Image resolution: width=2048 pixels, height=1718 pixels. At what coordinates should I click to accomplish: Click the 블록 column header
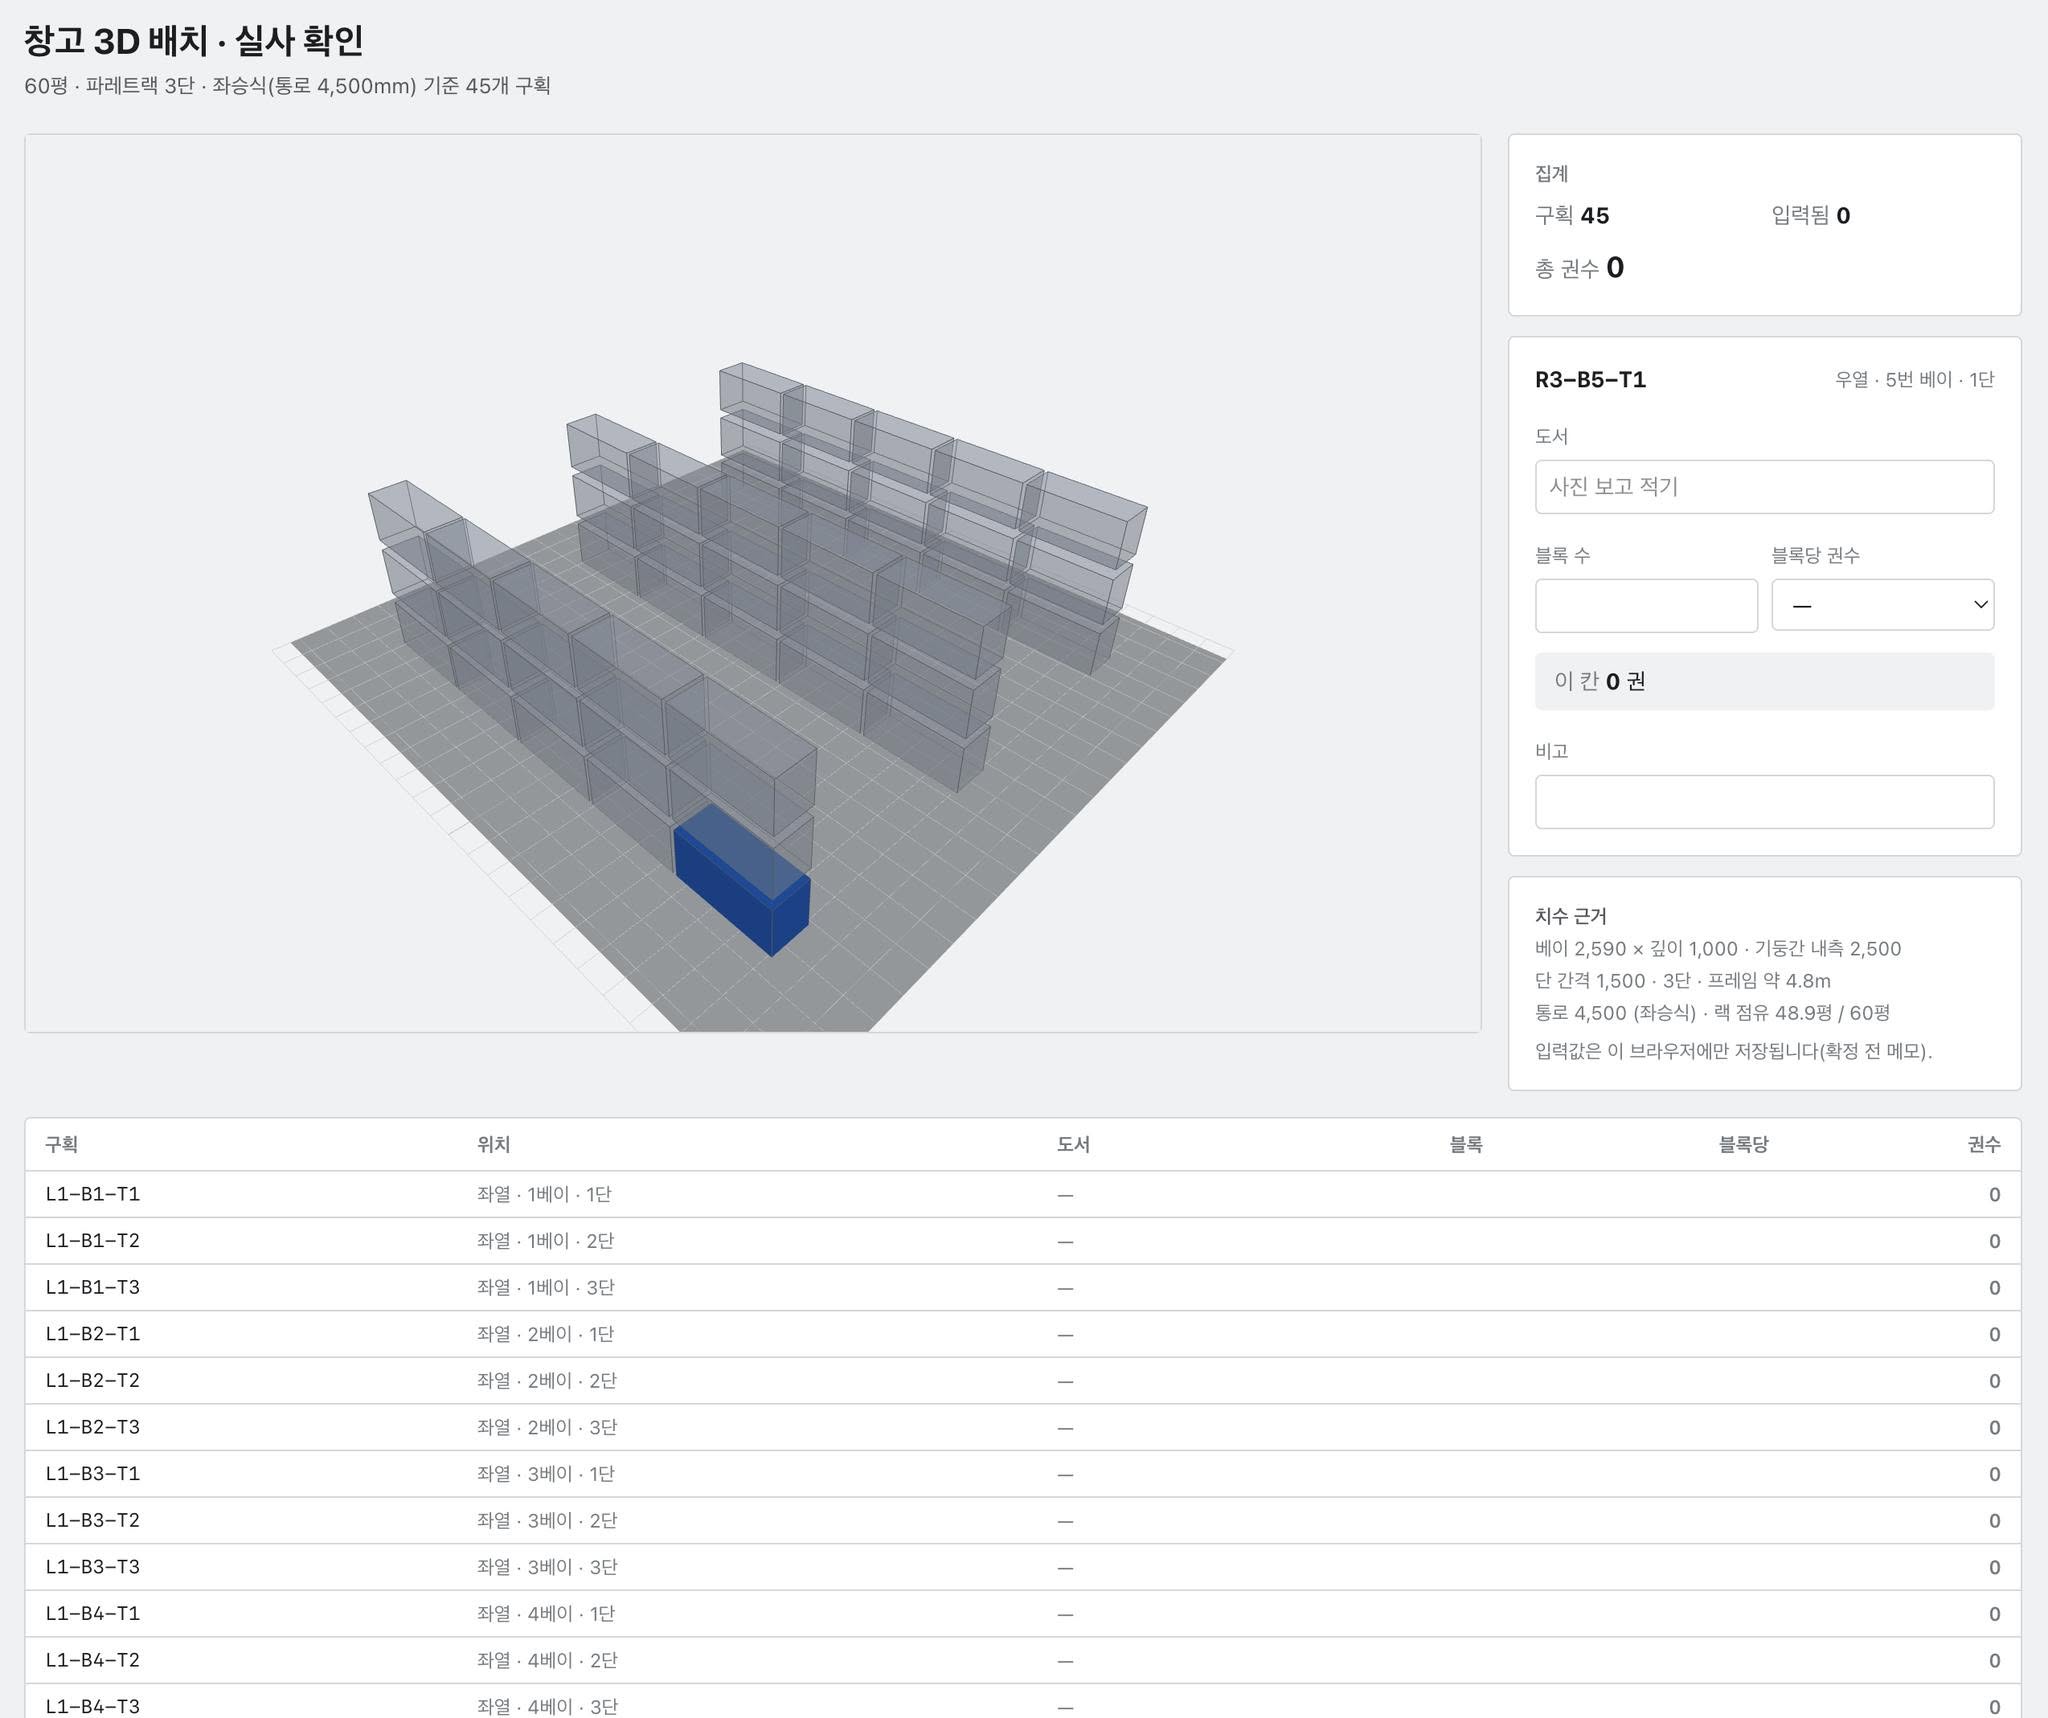point(1466,1145)
